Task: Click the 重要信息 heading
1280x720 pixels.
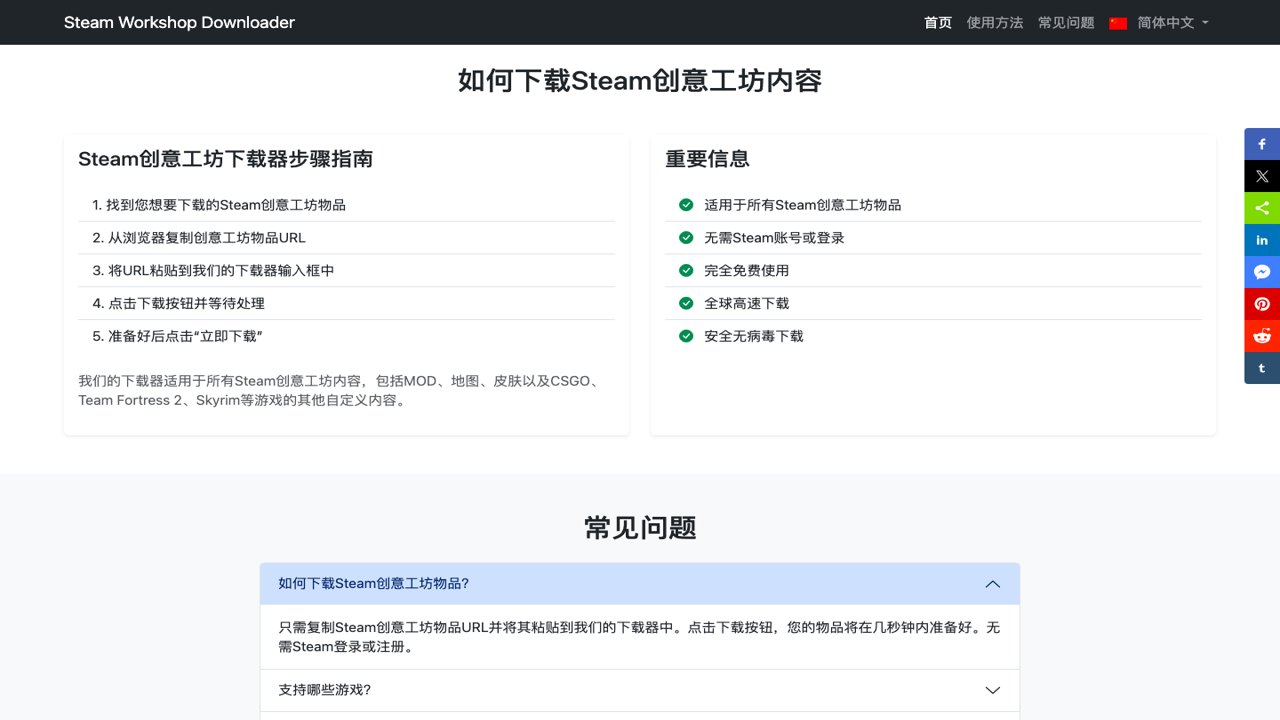Action: [x=707, y=159]
